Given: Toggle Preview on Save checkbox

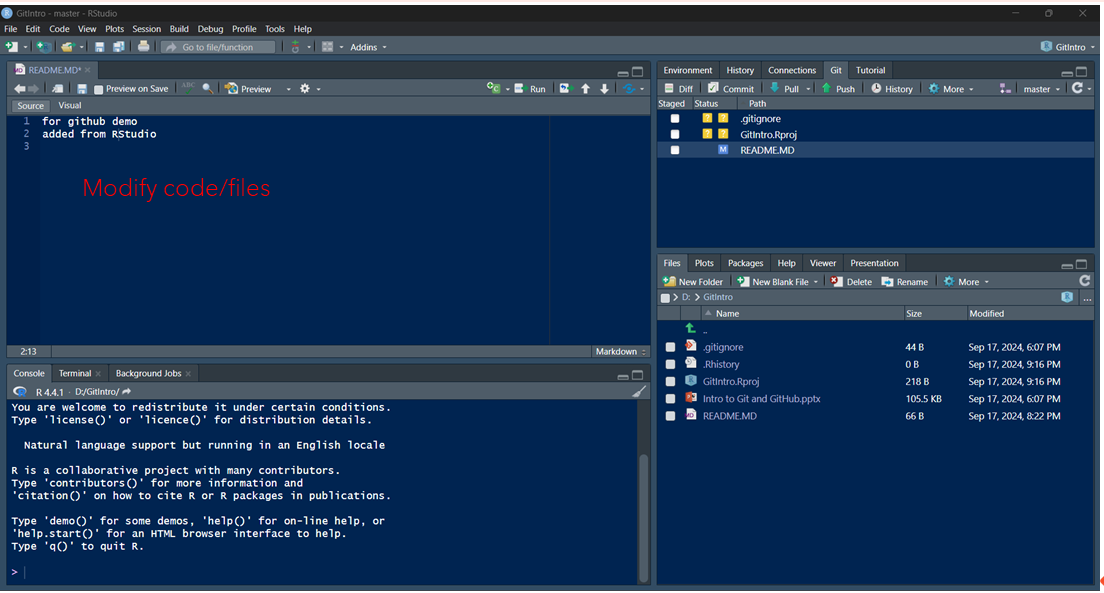Looking at the screenshot, I should (99, 89).
